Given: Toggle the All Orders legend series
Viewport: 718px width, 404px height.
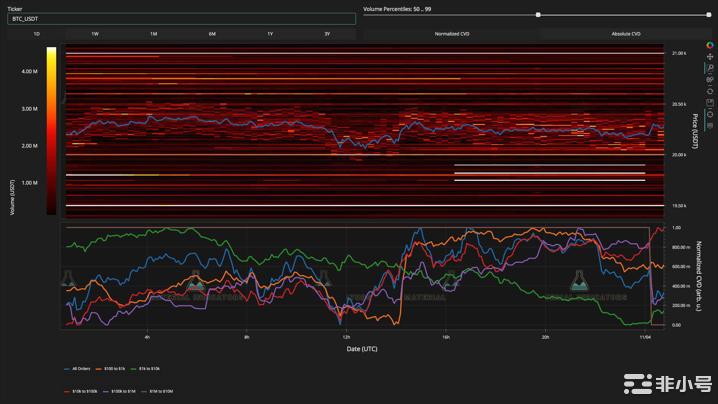Looking at the screenshot, I should 80,369.
